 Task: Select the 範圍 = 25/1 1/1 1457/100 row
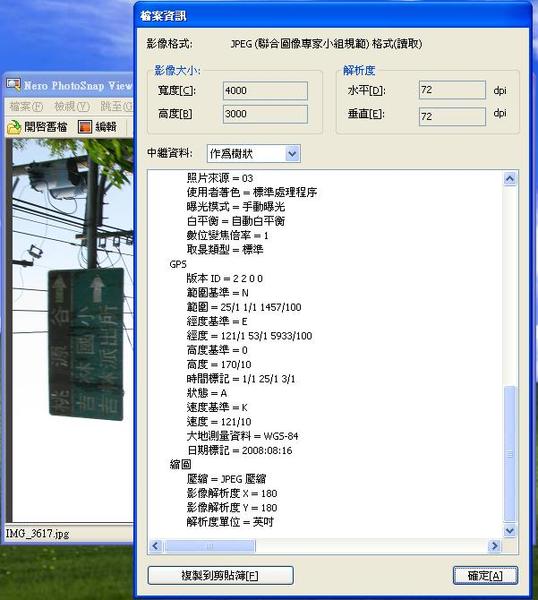244,307
